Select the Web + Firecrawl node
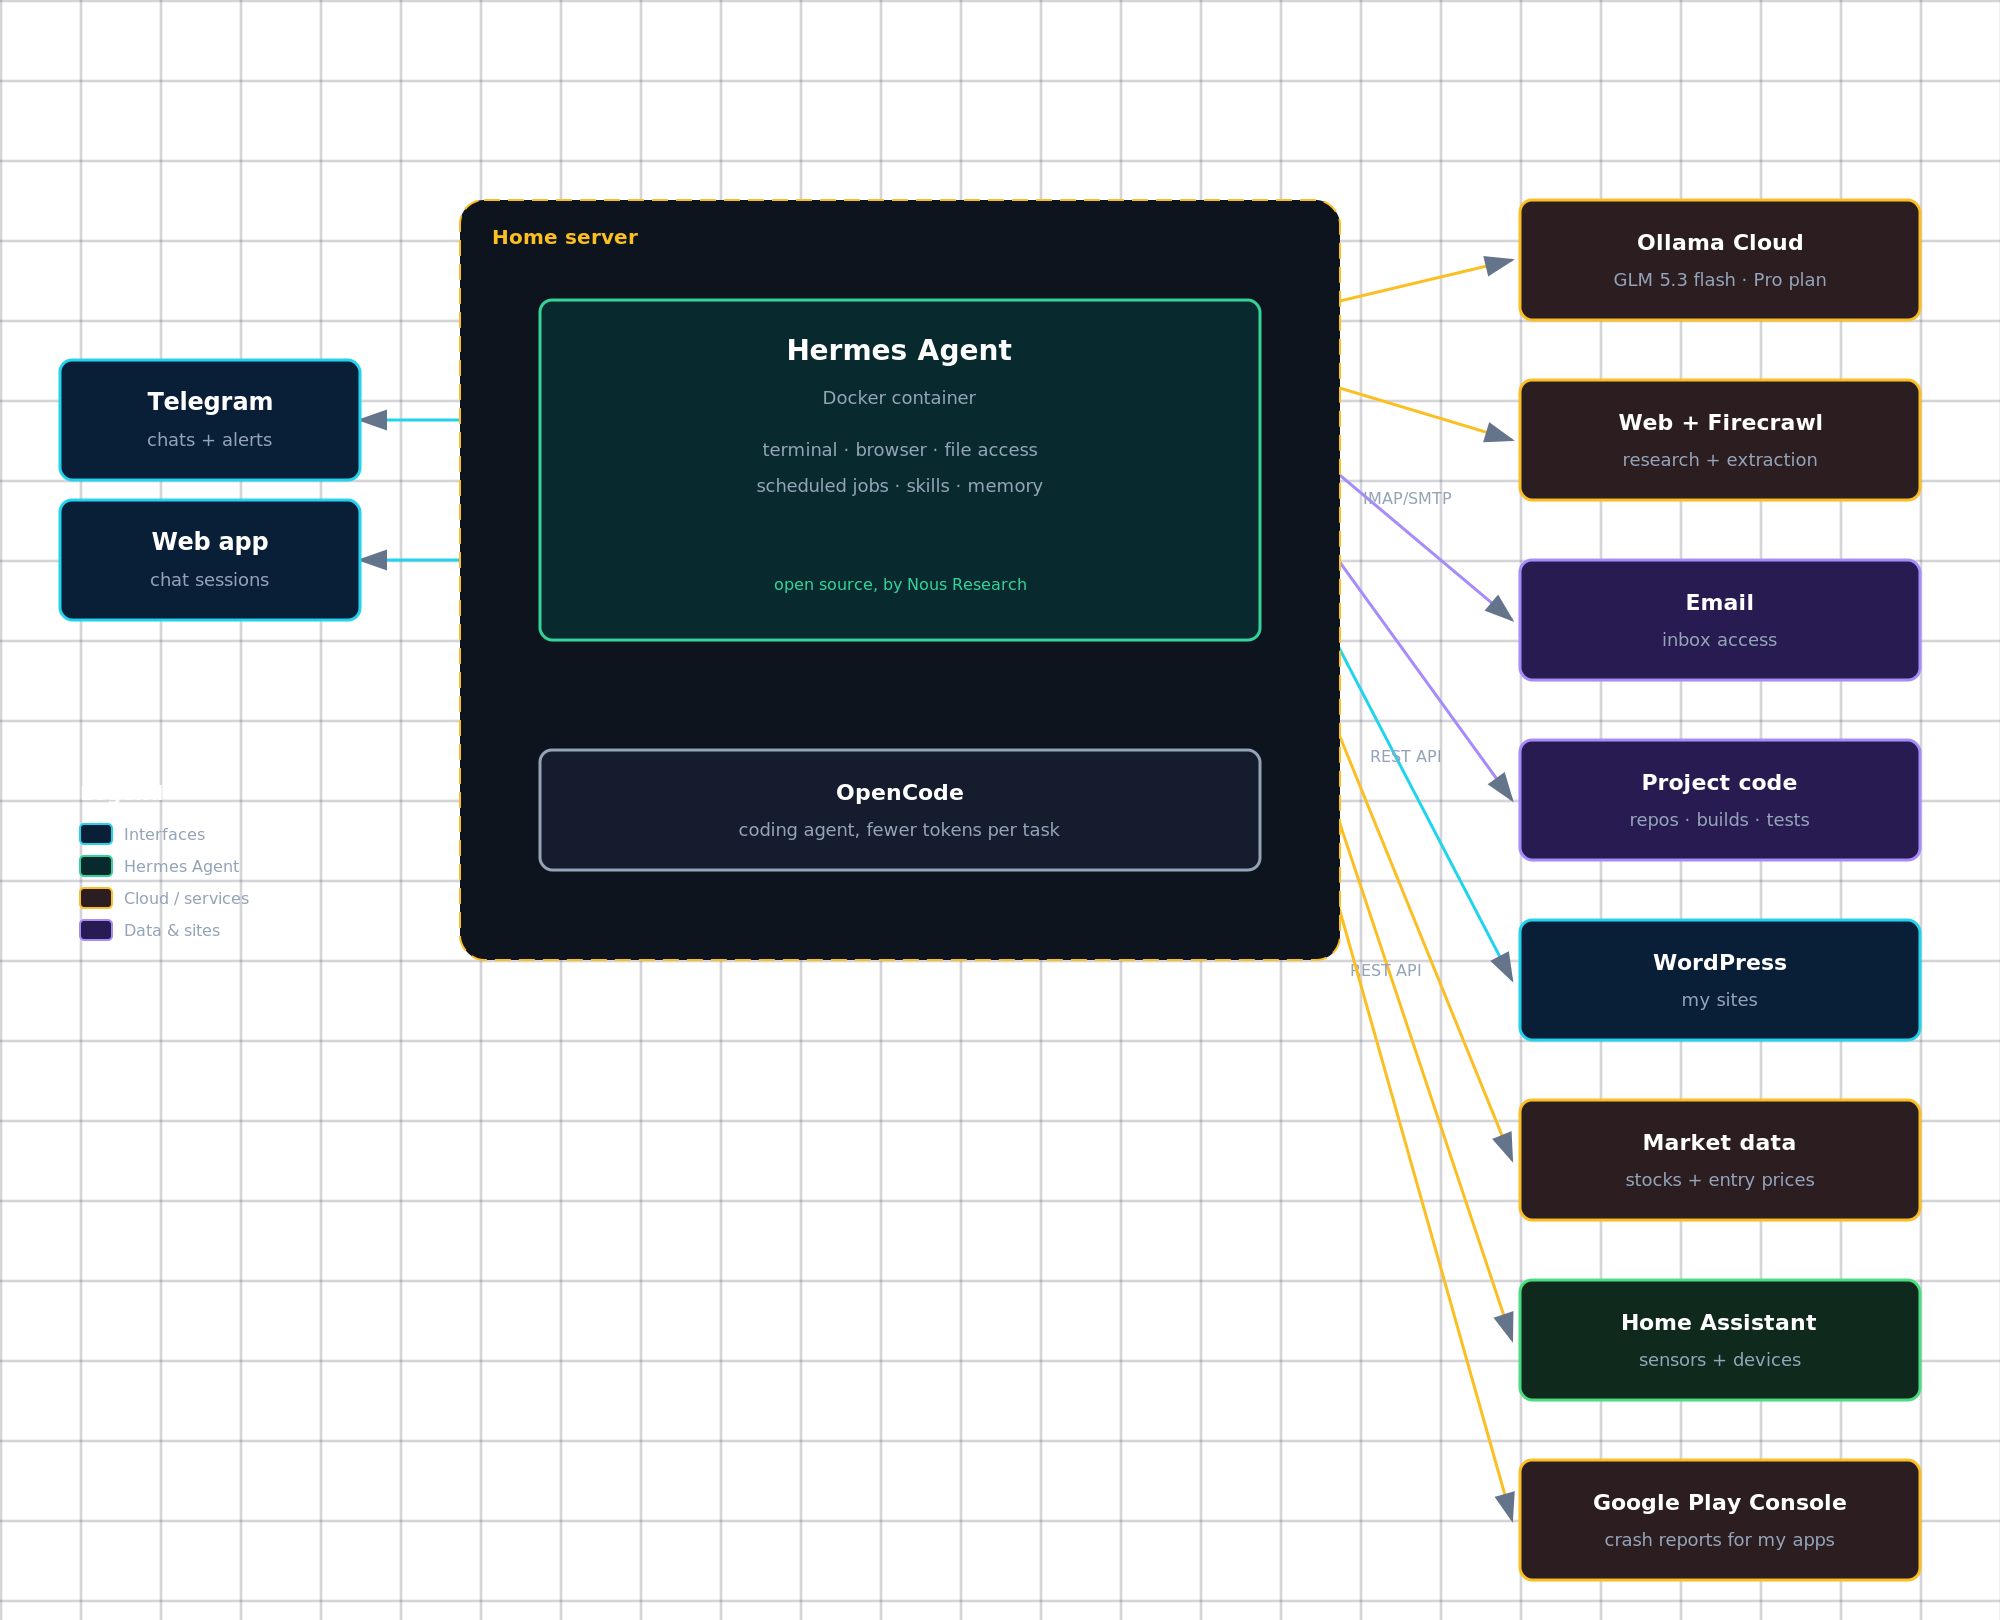Viewport: 2000px width, 1620px height. pos(1720,440)
